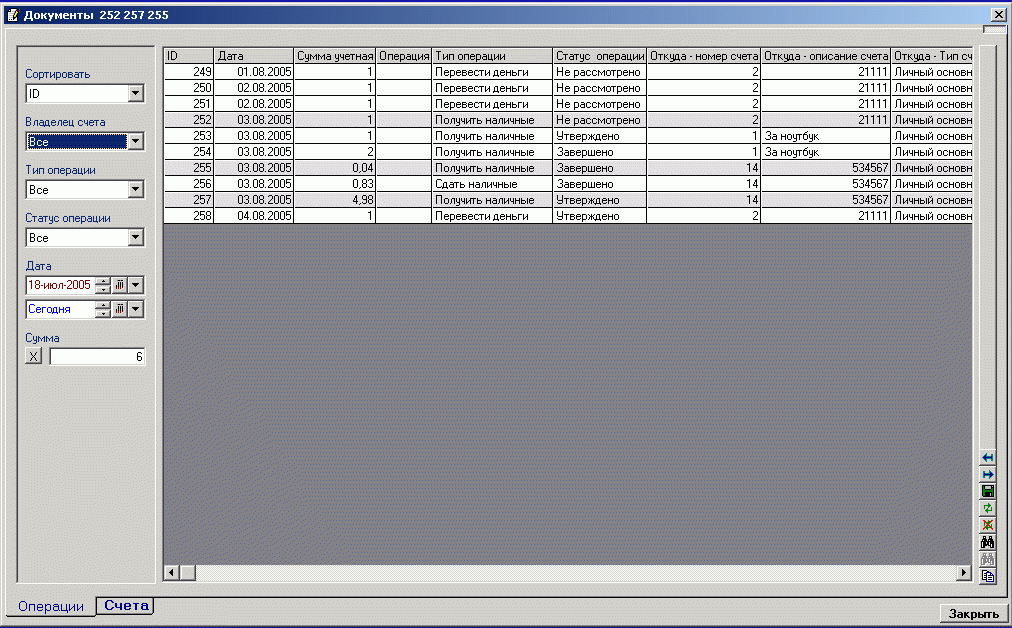Click the Откуда - номер счета header
1012x628 pixels.
703,56
